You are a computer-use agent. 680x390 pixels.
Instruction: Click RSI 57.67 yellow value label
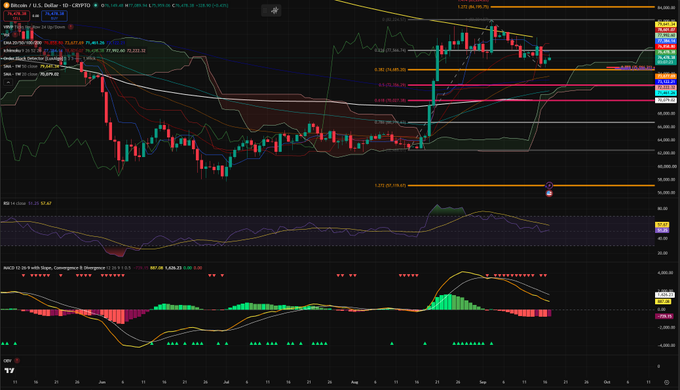663,225
